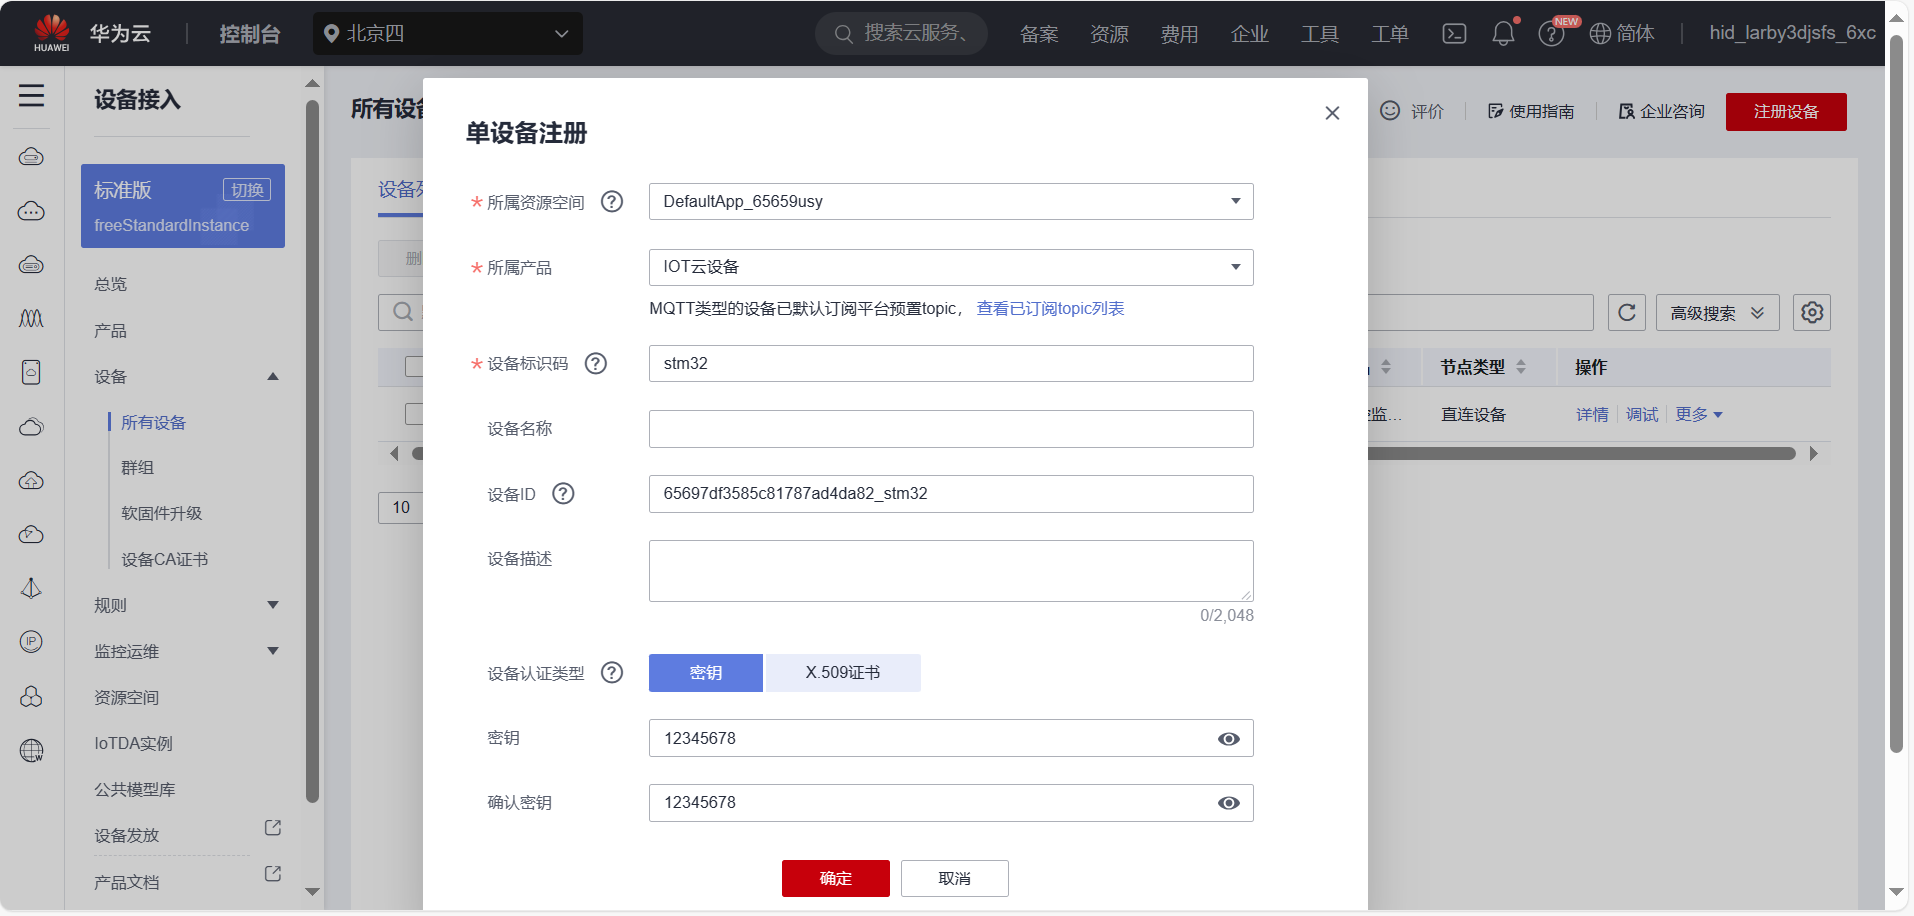This screenshot has height=916, width=1914.
Task: Click the language globe icon
Action: [1600, 34]
